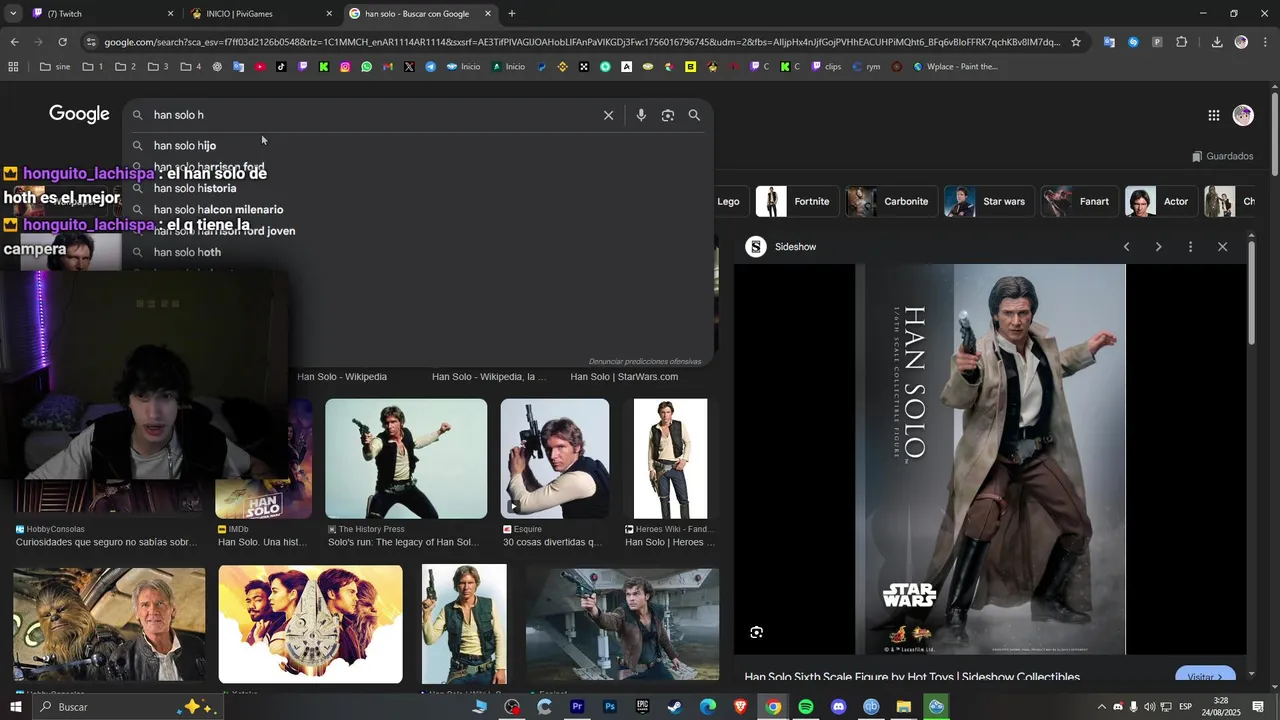Bookmark this page with the star
The image size is (1280, 720).
click(x=1076, y=42)
